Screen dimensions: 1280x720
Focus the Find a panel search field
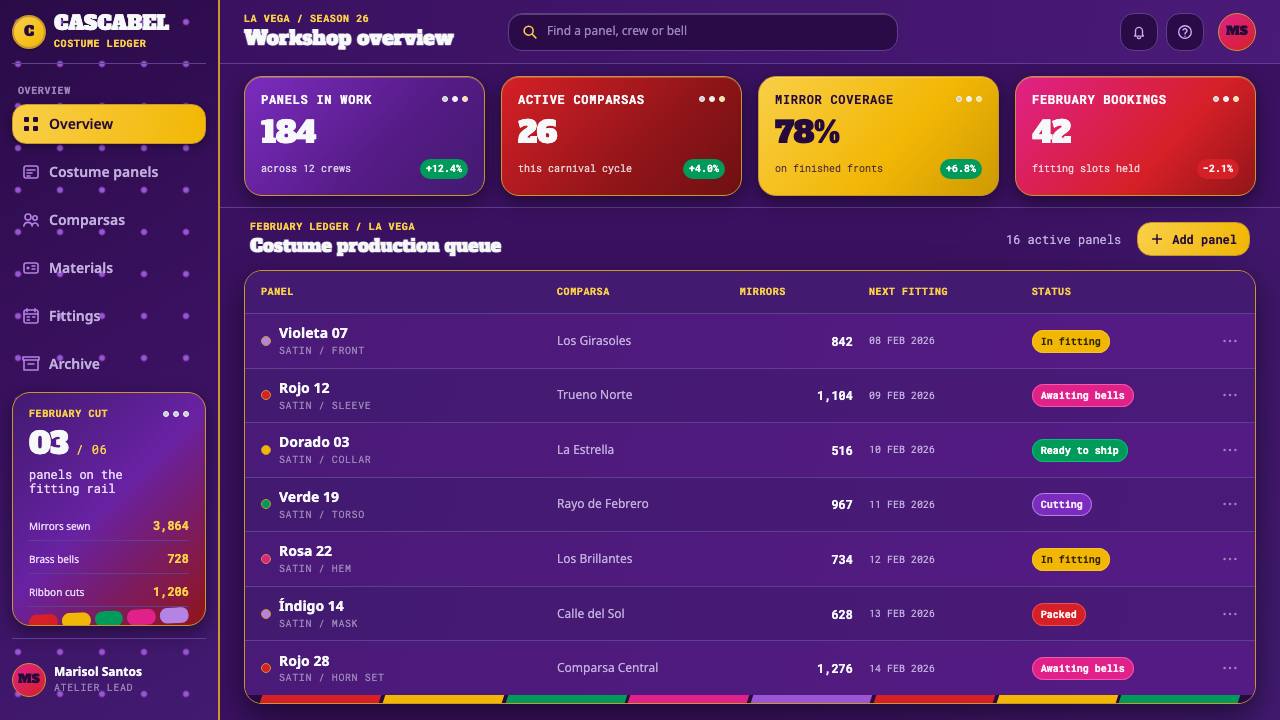(703, 32)
